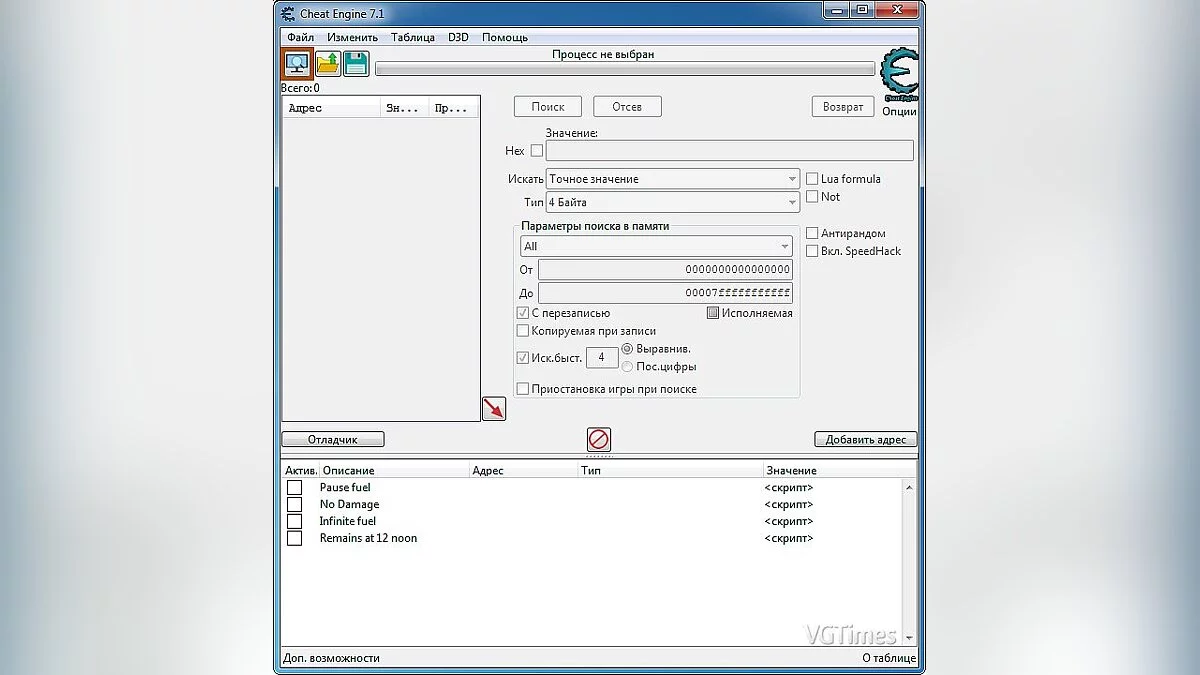The height and width of the screenshot is (675, 1200).
Task: Click the Добавить адрес button
Action: tap(865, 439)
